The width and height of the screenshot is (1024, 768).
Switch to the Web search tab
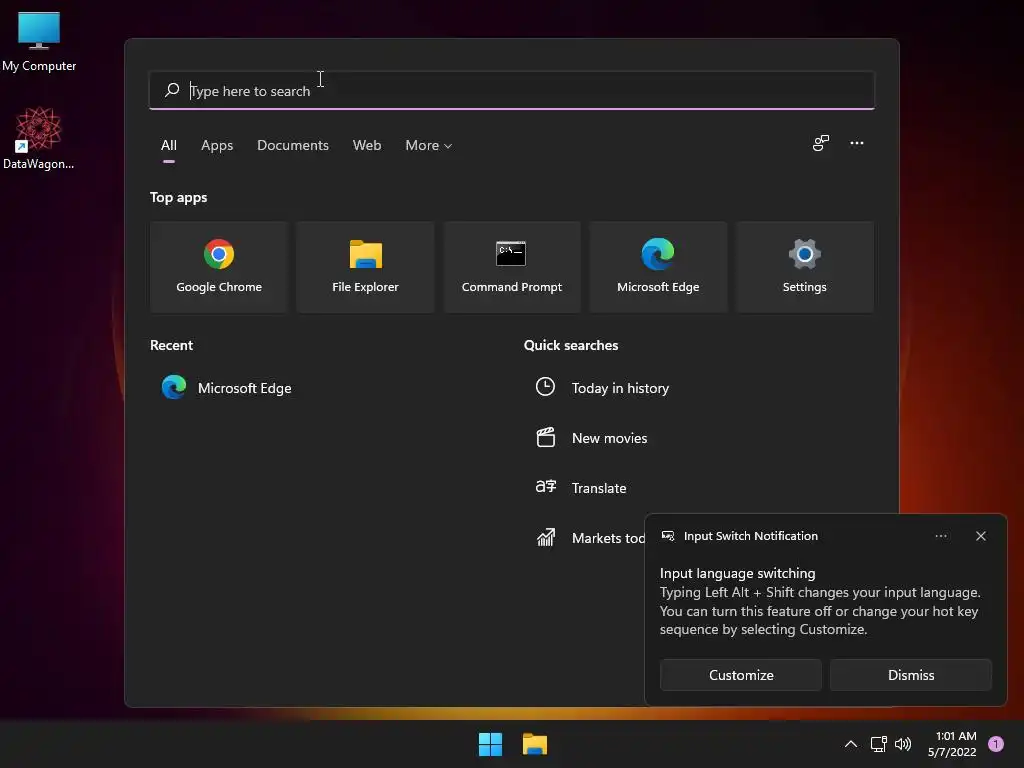pyautogui.click(x=366, y=146)
